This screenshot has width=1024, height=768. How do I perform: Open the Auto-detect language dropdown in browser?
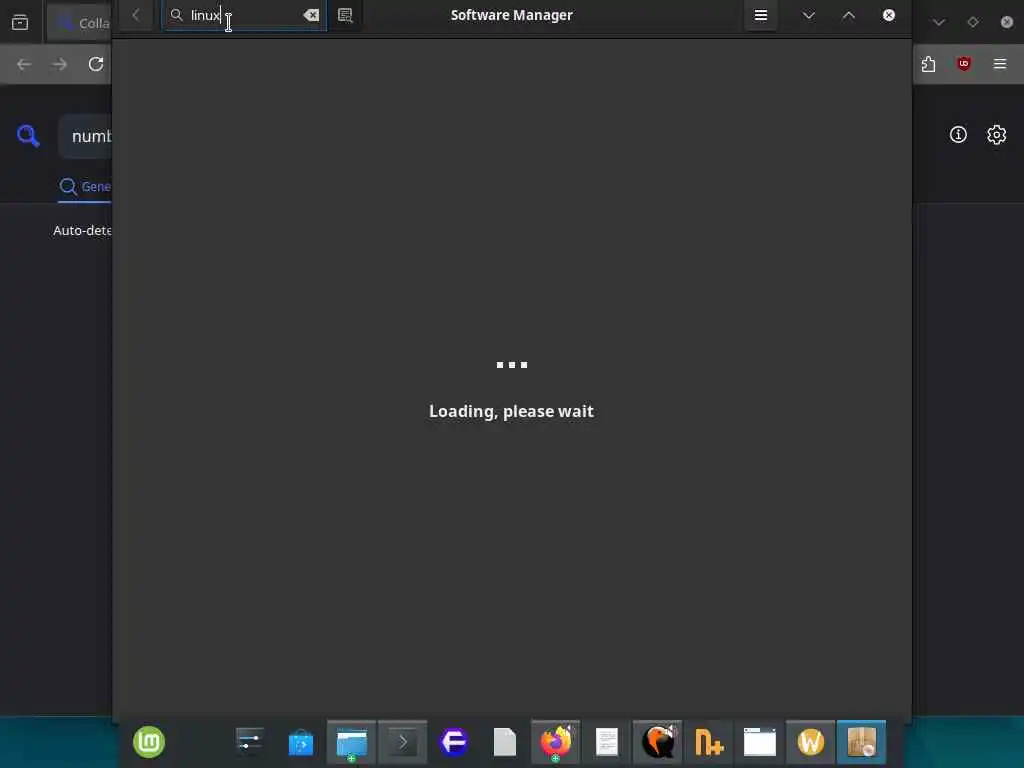(x=82, y=231)
